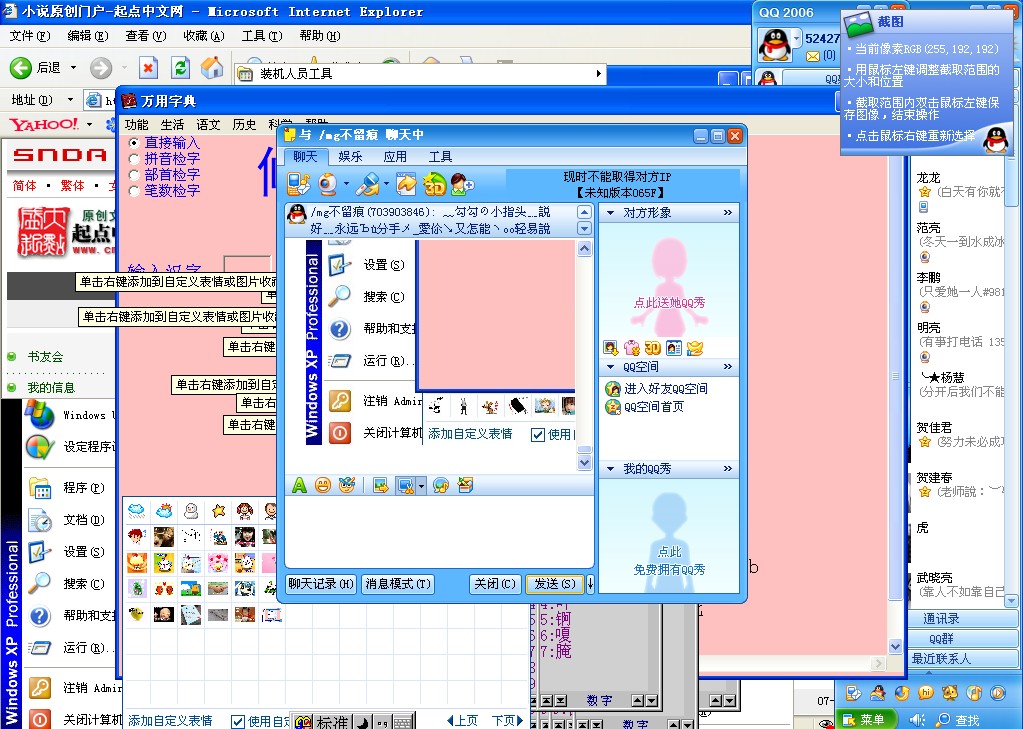Switch to the 应用 tab in chat window

(395, 157)
